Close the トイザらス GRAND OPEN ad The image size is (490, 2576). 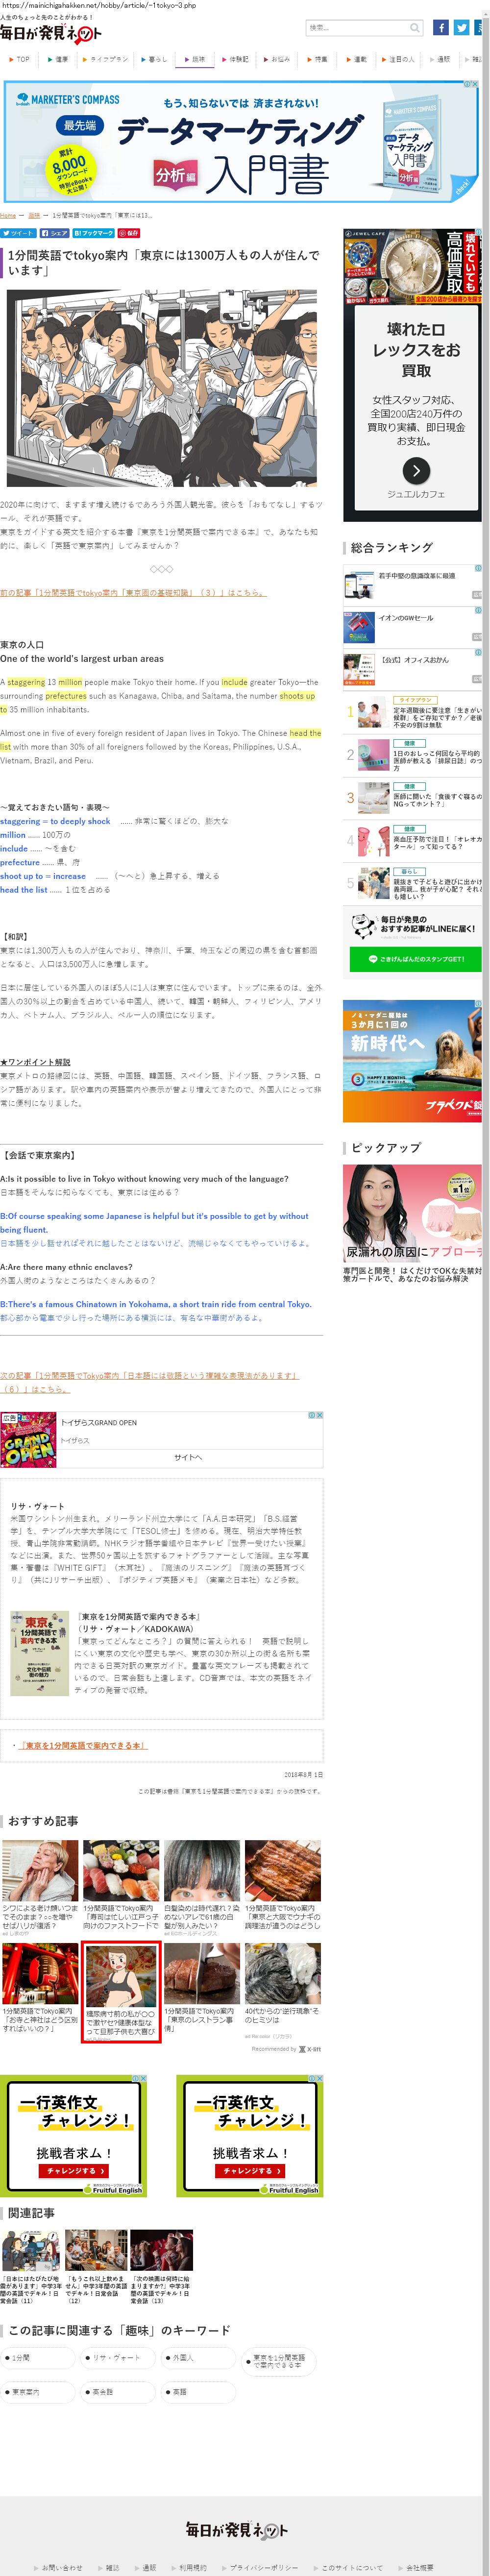pyautogui.click(x=319, y=1415)
